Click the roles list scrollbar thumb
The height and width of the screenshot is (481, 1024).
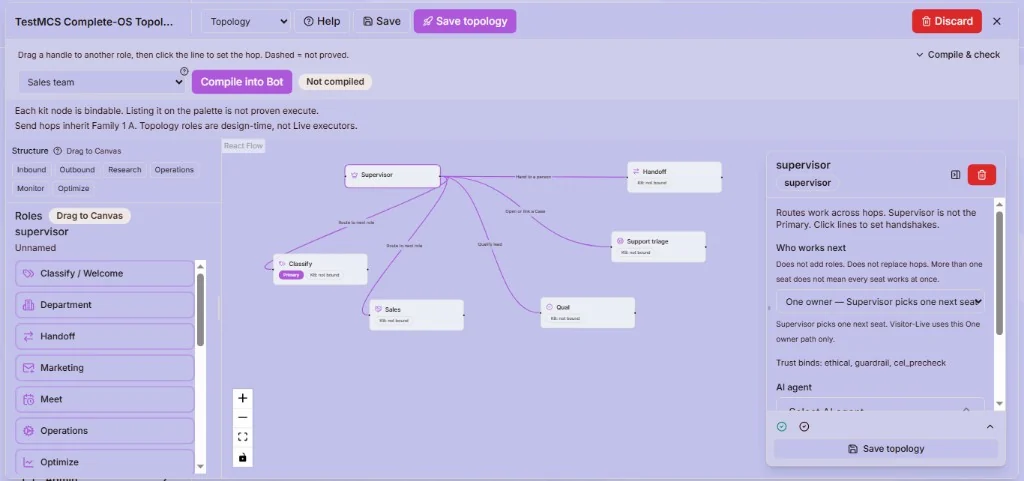[x=200, y=310]
